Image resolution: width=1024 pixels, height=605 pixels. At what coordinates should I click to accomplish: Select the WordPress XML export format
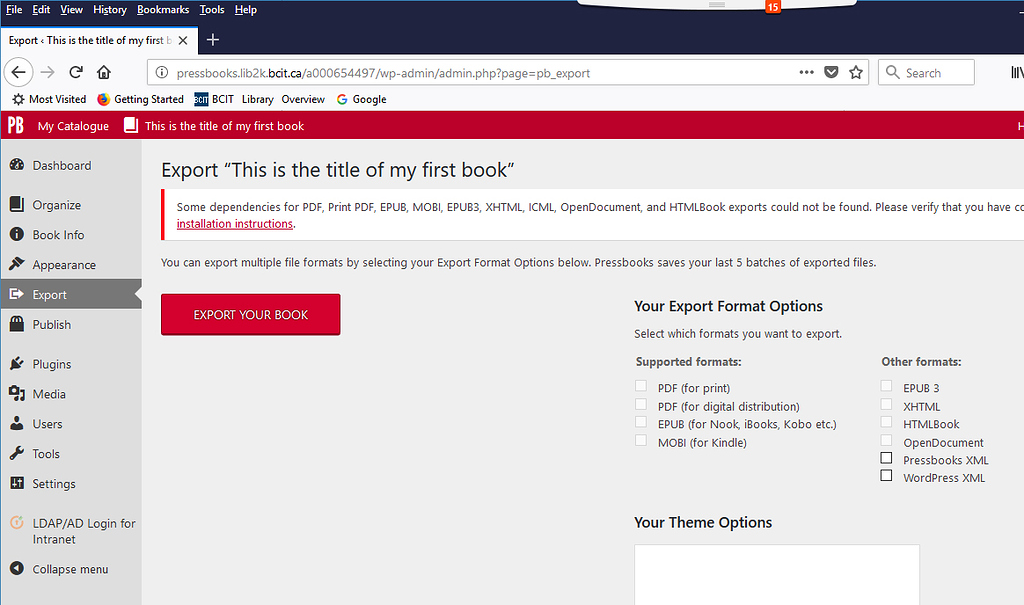point(886,476)
